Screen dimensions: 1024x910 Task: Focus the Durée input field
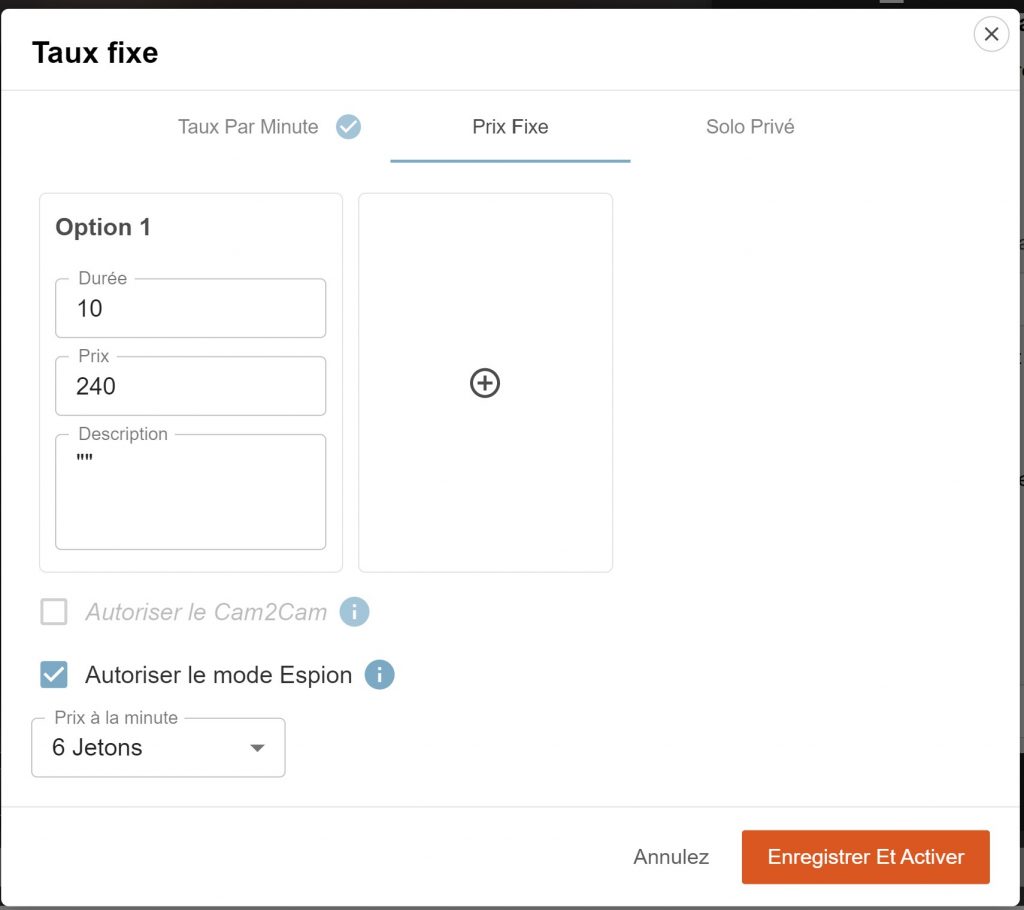click(190, 309)
